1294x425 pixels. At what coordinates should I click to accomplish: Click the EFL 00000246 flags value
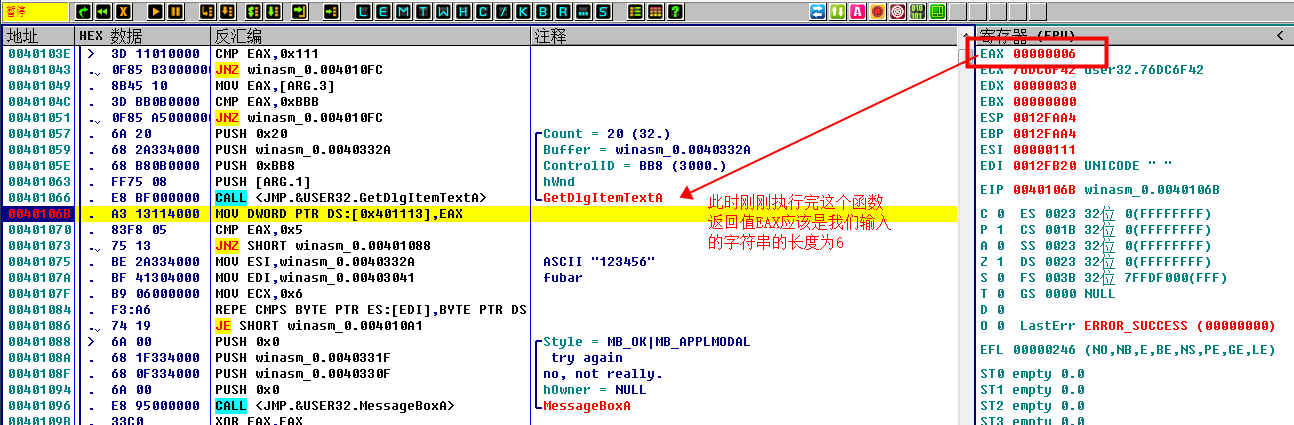(1045, 350)
